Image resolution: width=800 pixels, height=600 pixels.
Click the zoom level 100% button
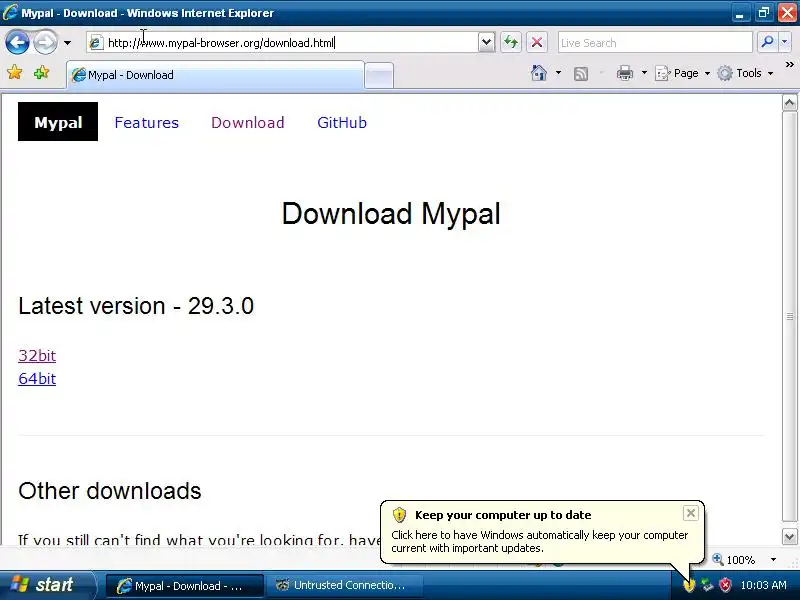[x=735, y=560]
